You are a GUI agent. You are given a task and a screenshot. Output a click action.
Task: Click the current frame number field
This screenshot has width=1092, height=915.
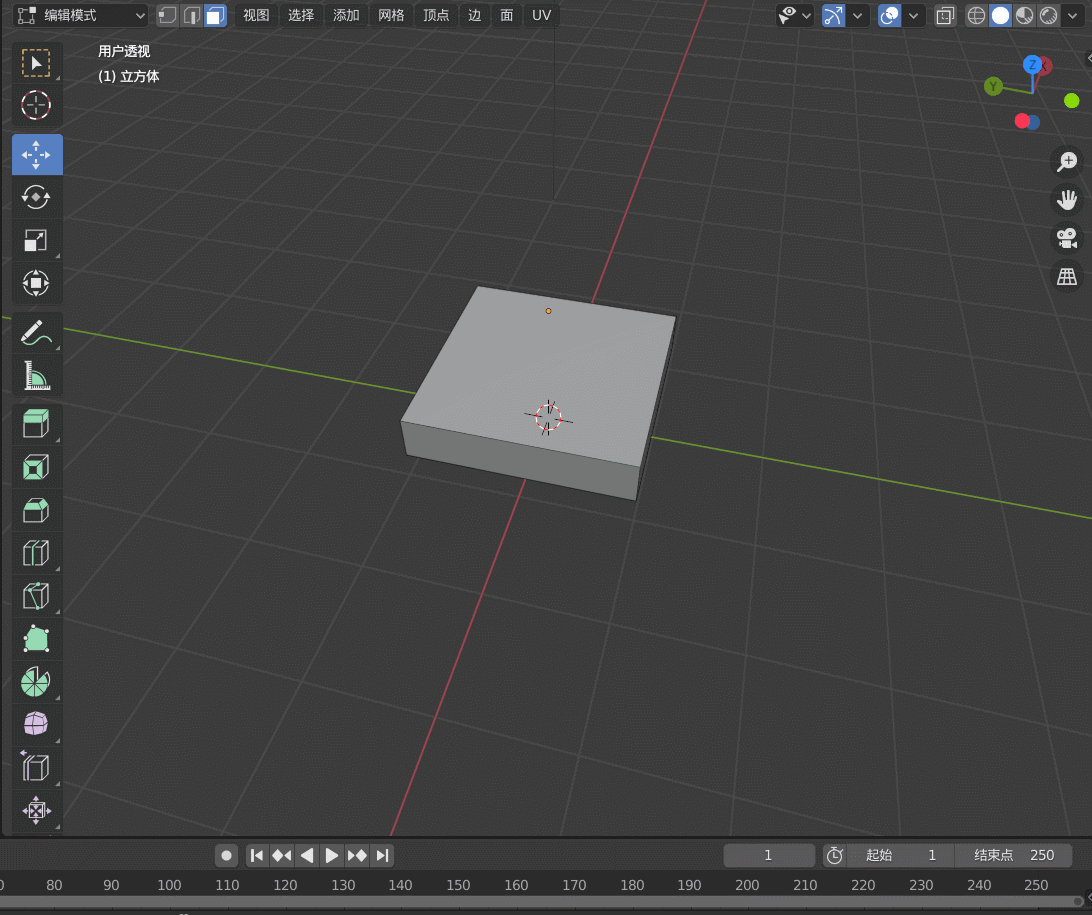pyautogui.click(x=769, y=855)
